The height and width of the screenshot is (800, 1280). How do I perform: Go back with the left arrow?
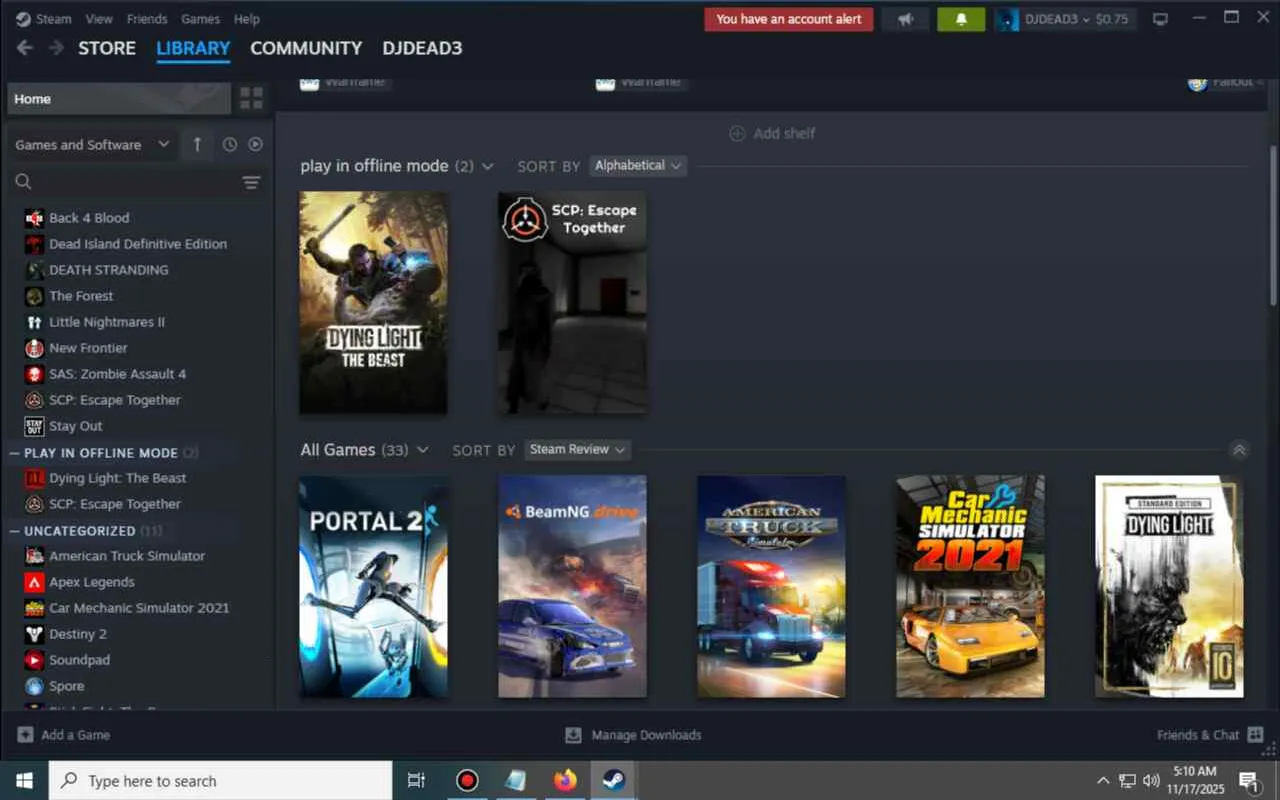25,48
